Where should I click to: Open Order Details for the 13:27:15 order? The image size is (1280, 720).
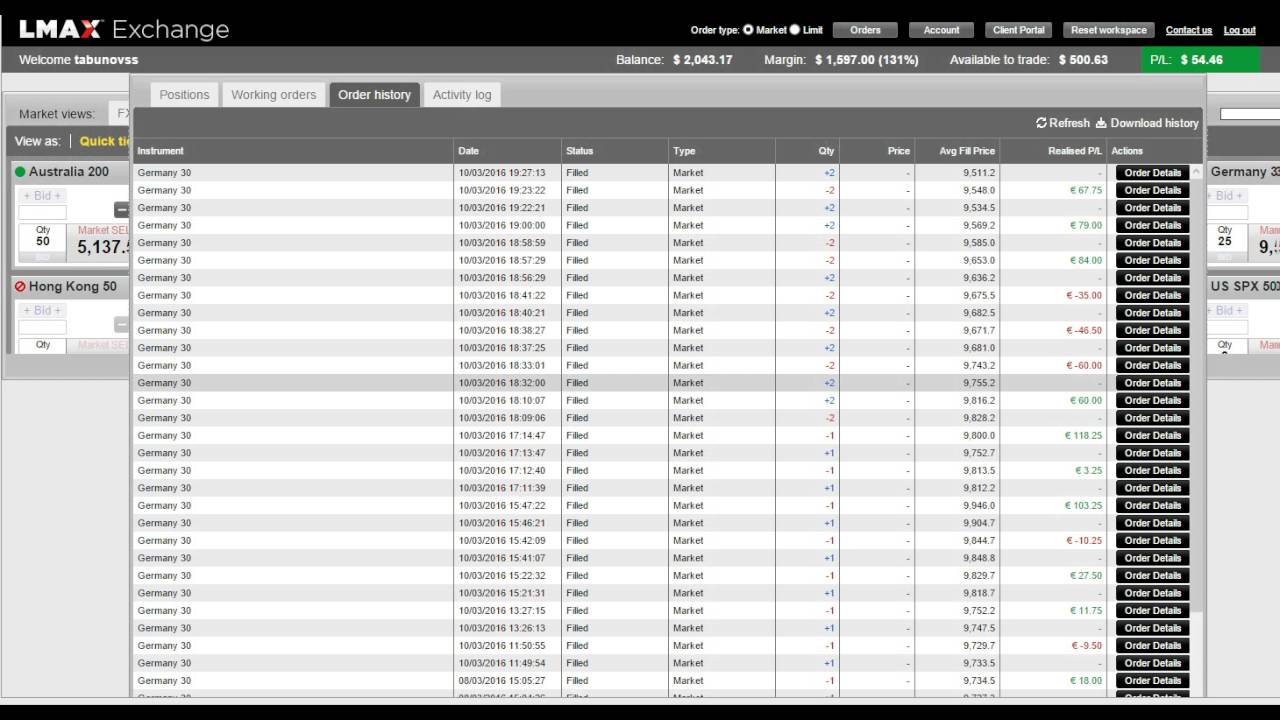click(1152, 610)
